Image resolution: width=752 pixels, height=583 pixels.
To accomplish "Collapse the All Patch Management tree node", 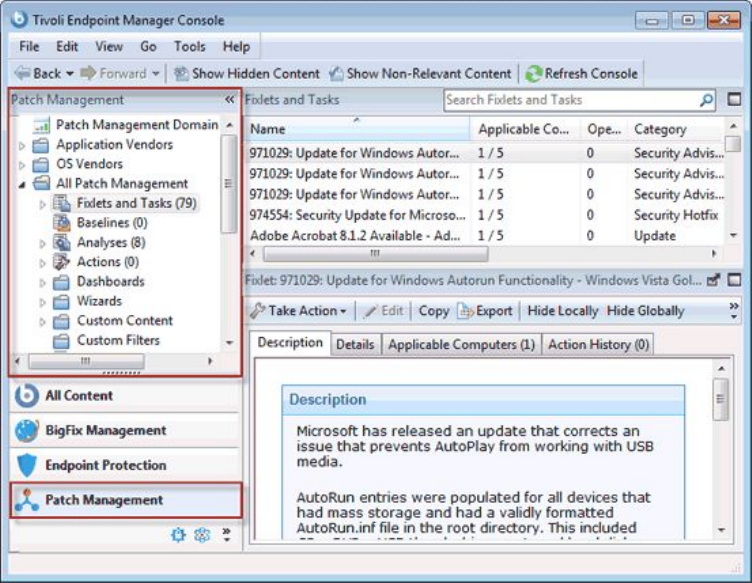I will coord(22,185).
